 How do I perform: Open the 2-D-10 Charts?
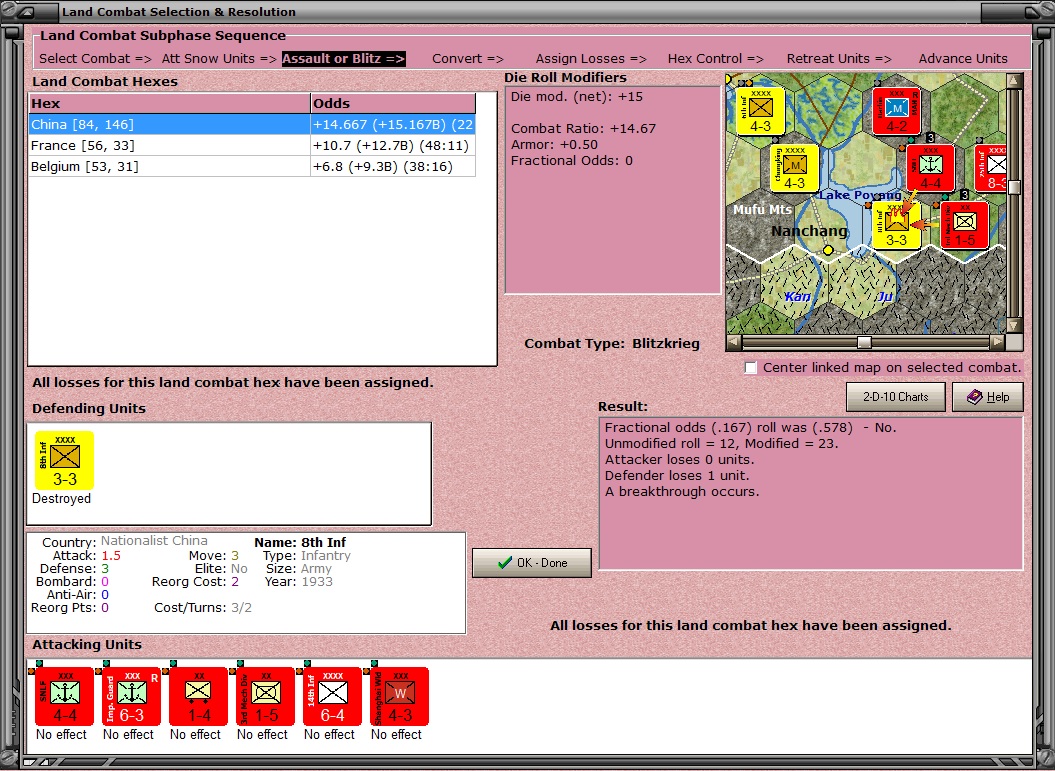(x=896, y=397)
